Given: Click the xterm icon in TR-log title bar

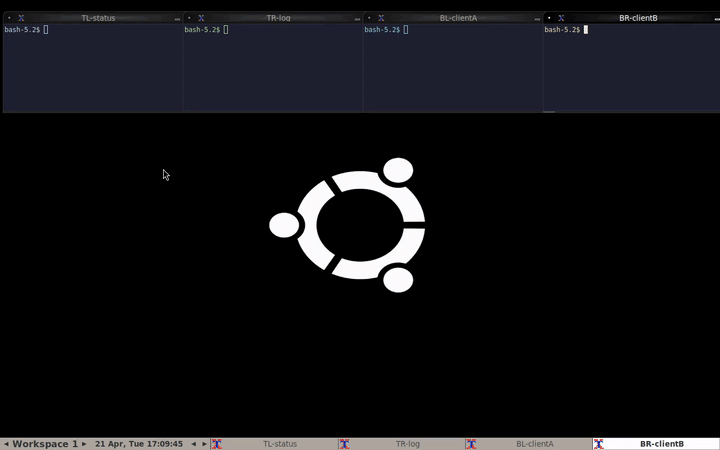Looking at the screenshot, I should (x=201, y=18).
